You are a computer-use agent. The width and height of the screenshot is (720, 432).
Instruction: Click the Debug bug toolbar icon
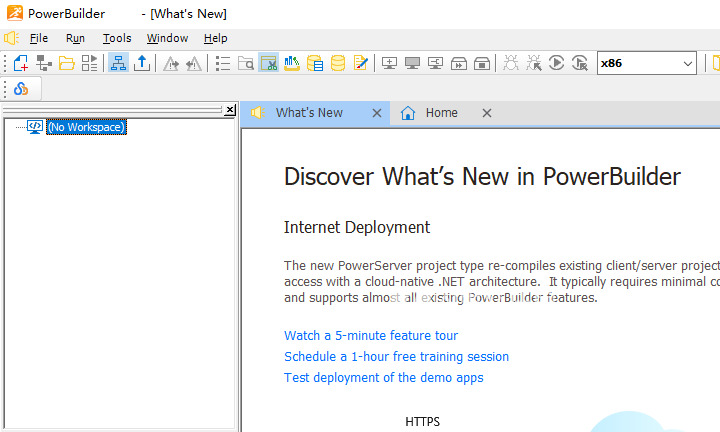point(511,63)
